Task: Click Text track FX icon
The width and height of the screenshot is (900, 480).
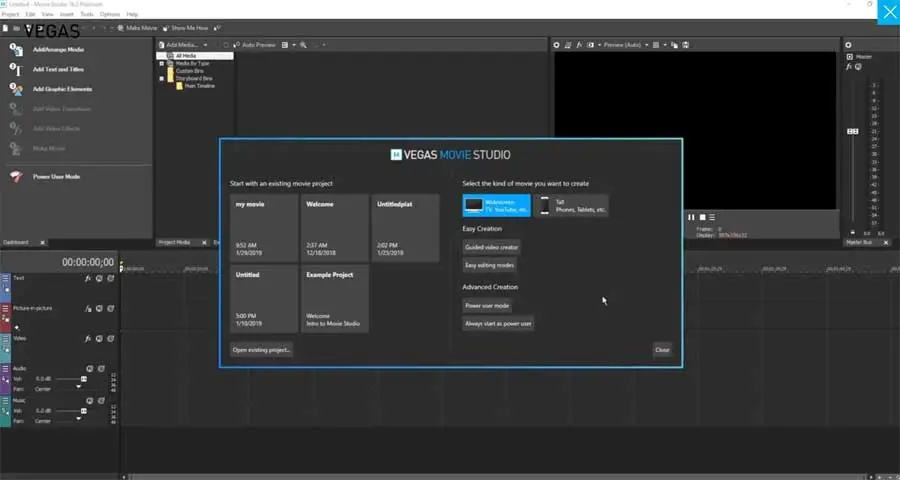Action: click(88, 278)
